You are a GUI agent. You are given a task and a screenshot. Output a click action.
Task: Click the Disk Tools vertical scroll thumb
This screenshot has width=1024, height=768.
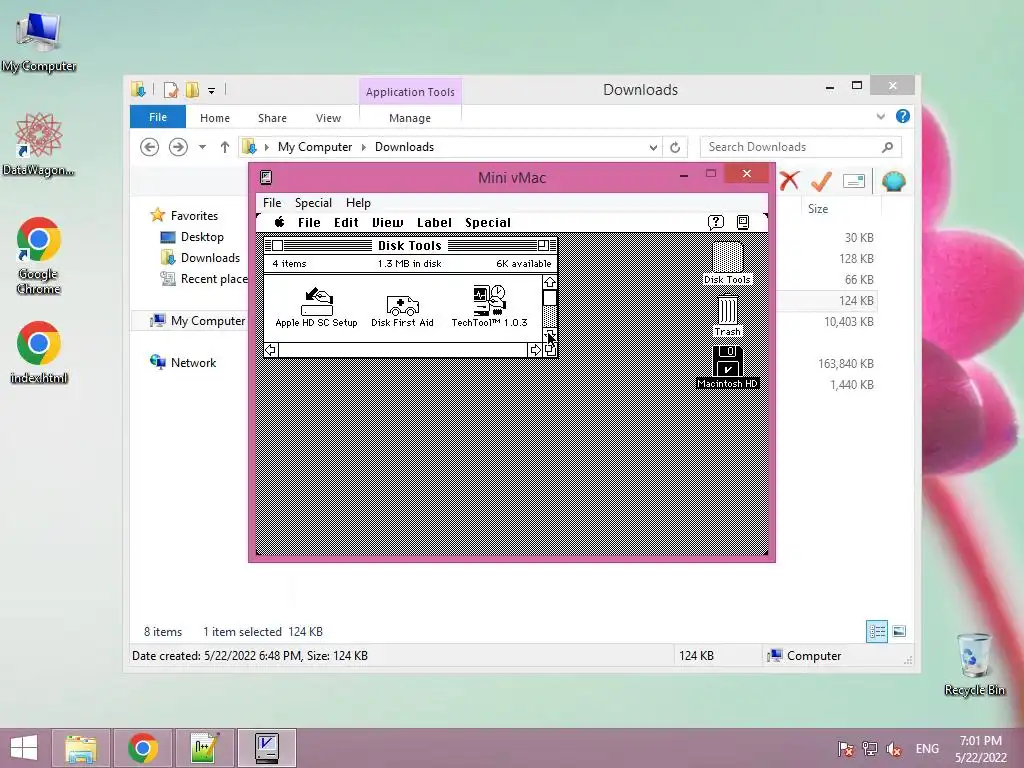pyautogui.click(x=550, y=297)
